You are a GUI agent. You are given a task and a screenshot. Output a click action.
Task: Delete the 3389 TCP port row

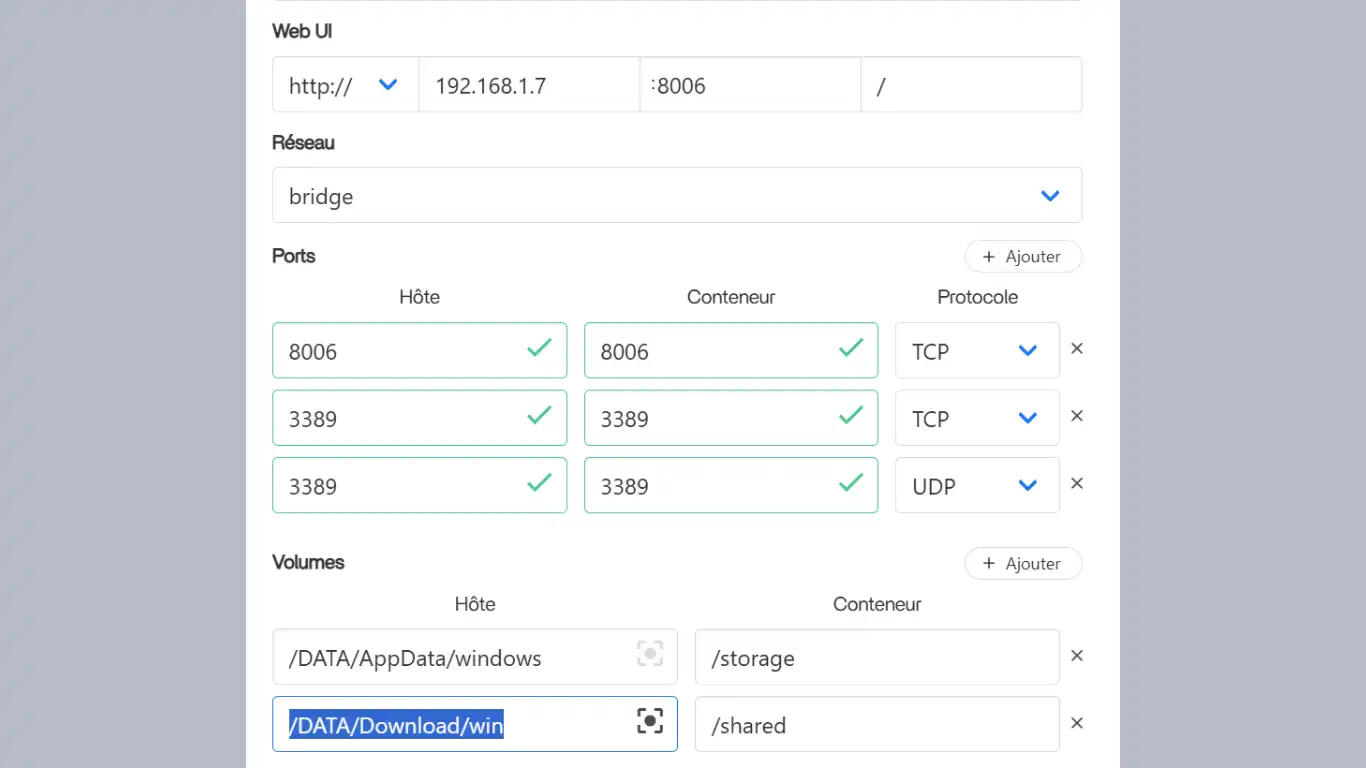1077,416
